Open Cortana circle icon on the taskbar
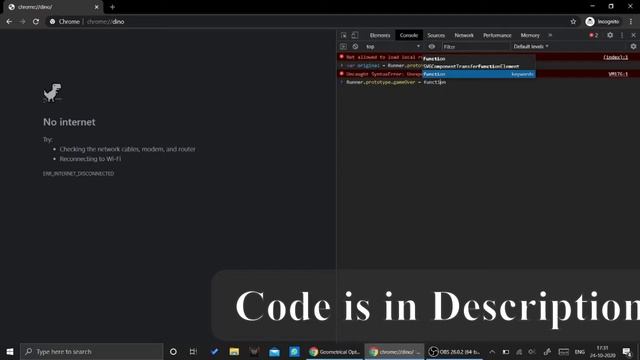Viewport: 640px width, 360px height. coord(173,351)
